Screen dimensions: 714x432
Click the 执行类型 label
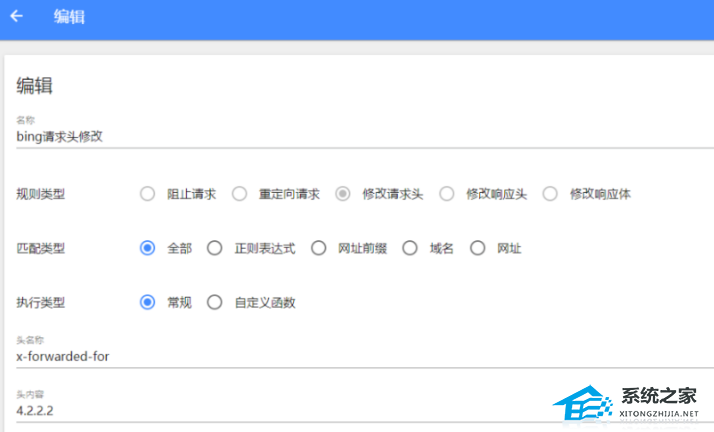click(41, 302)
